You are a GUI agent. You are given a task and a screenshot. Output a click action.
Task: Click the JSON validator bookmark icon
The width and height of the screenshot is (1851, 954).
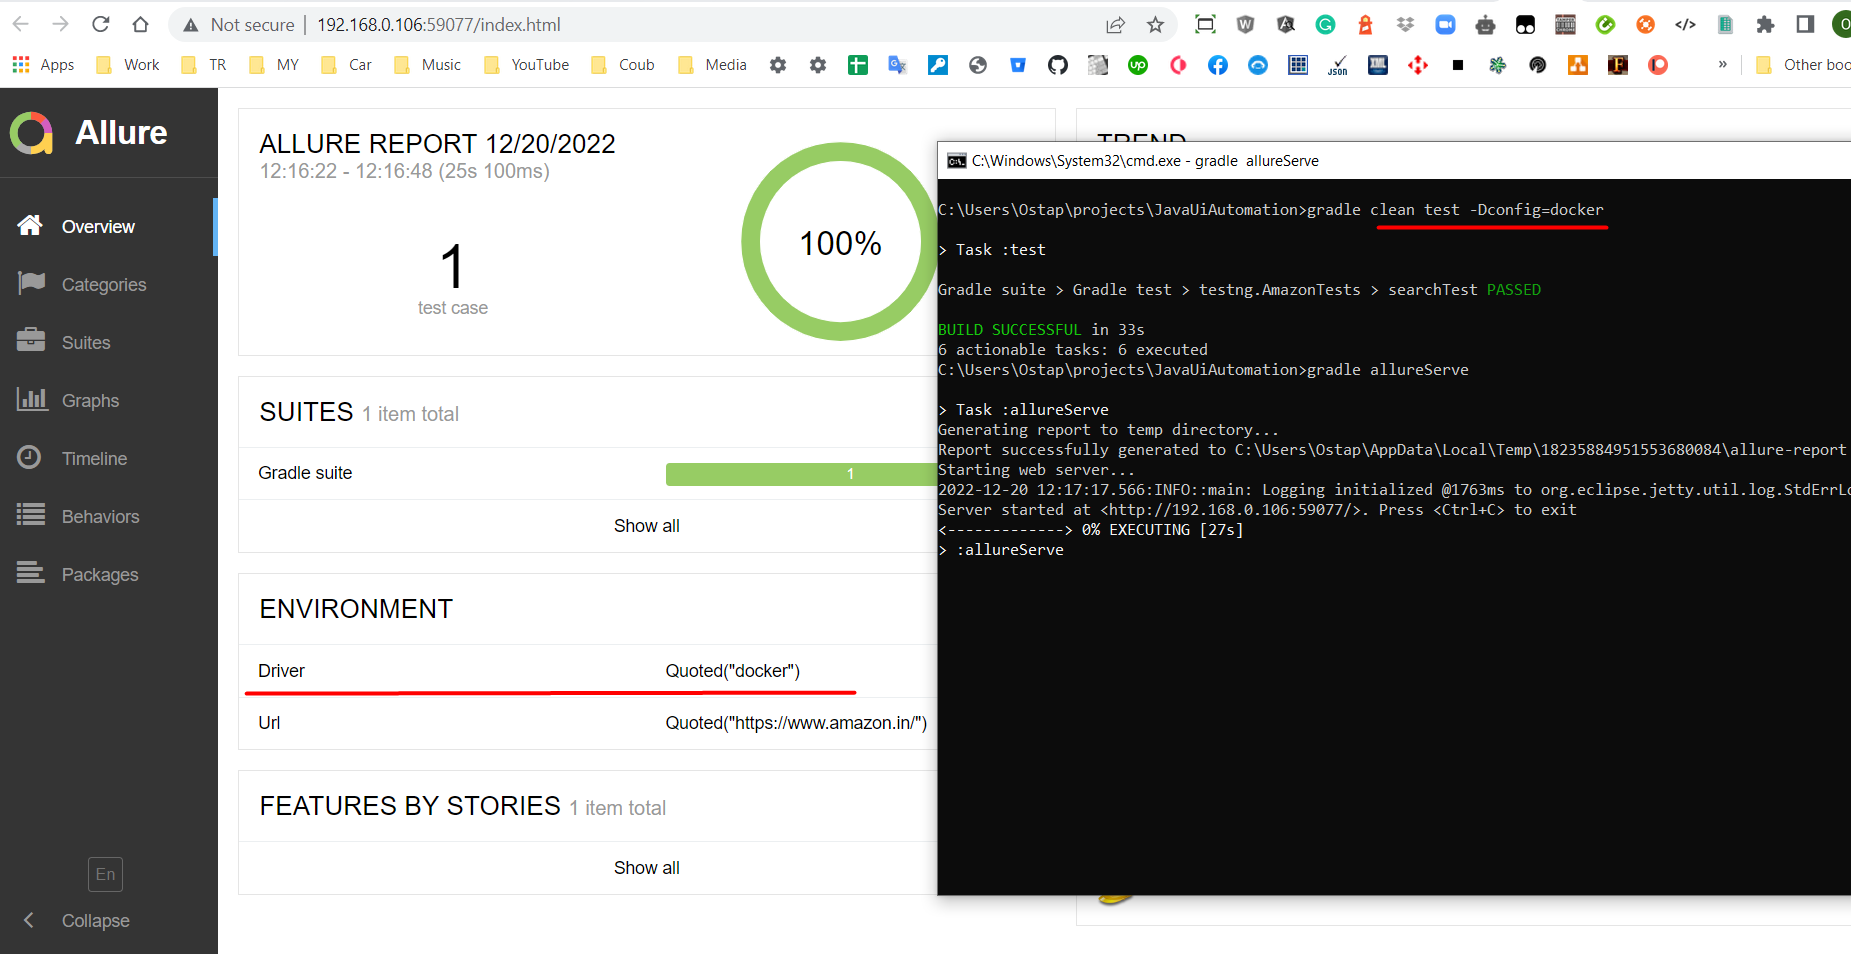pyautogui.click(x=1338, y=65)
